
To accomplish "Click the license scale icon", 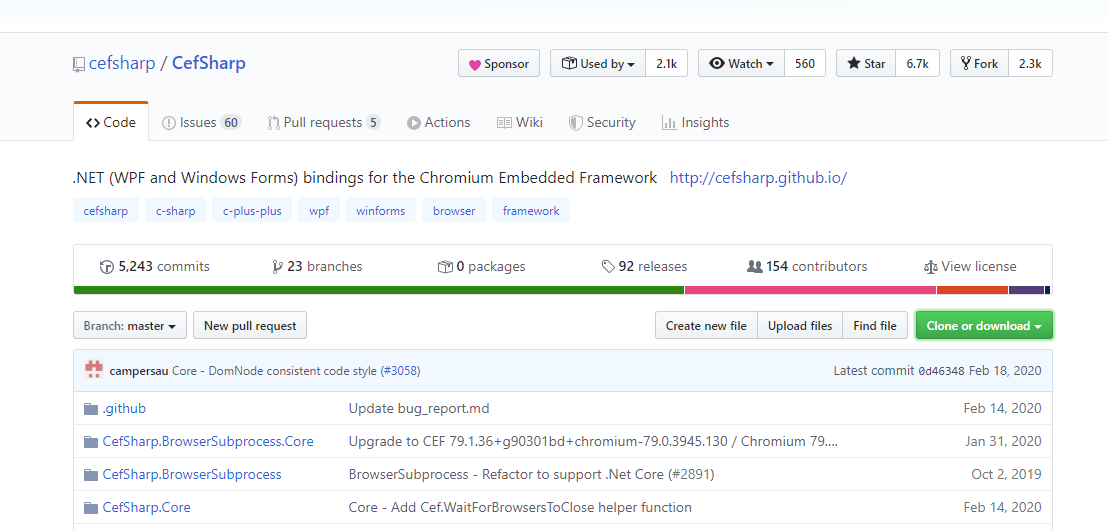I will [931, 267].
